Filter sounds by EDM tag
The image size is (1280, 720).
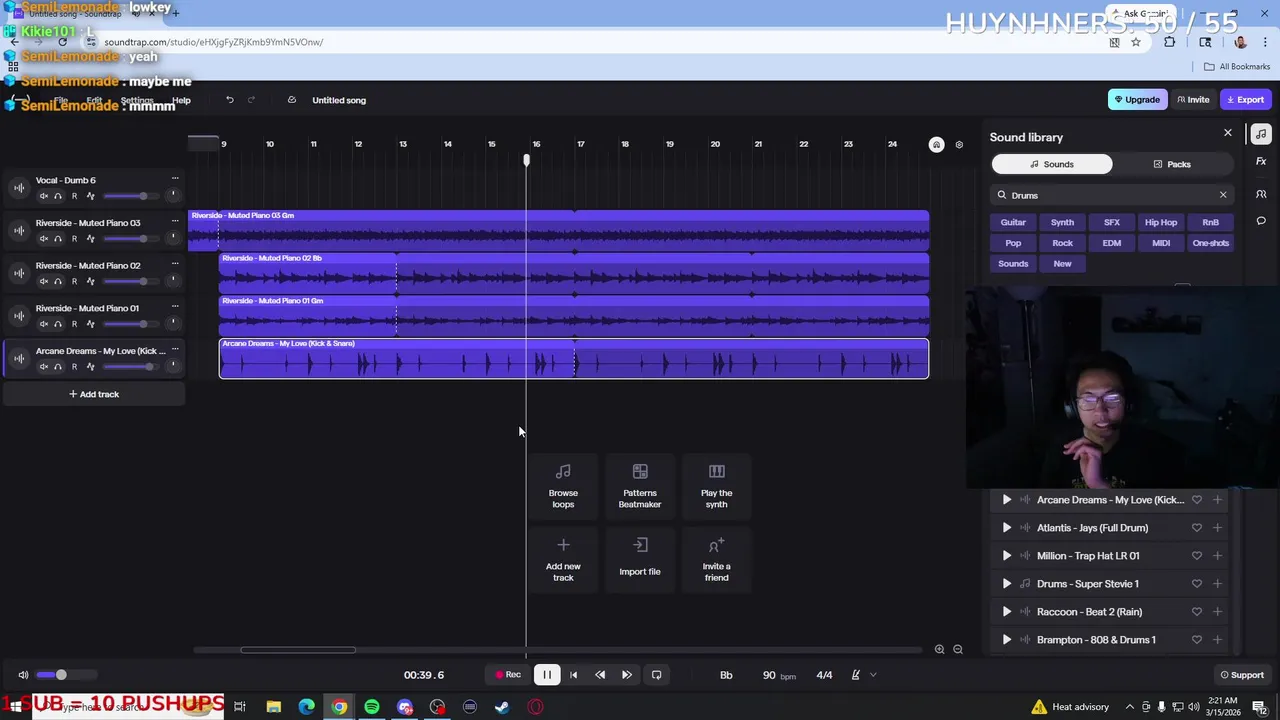click(1112, 243)
